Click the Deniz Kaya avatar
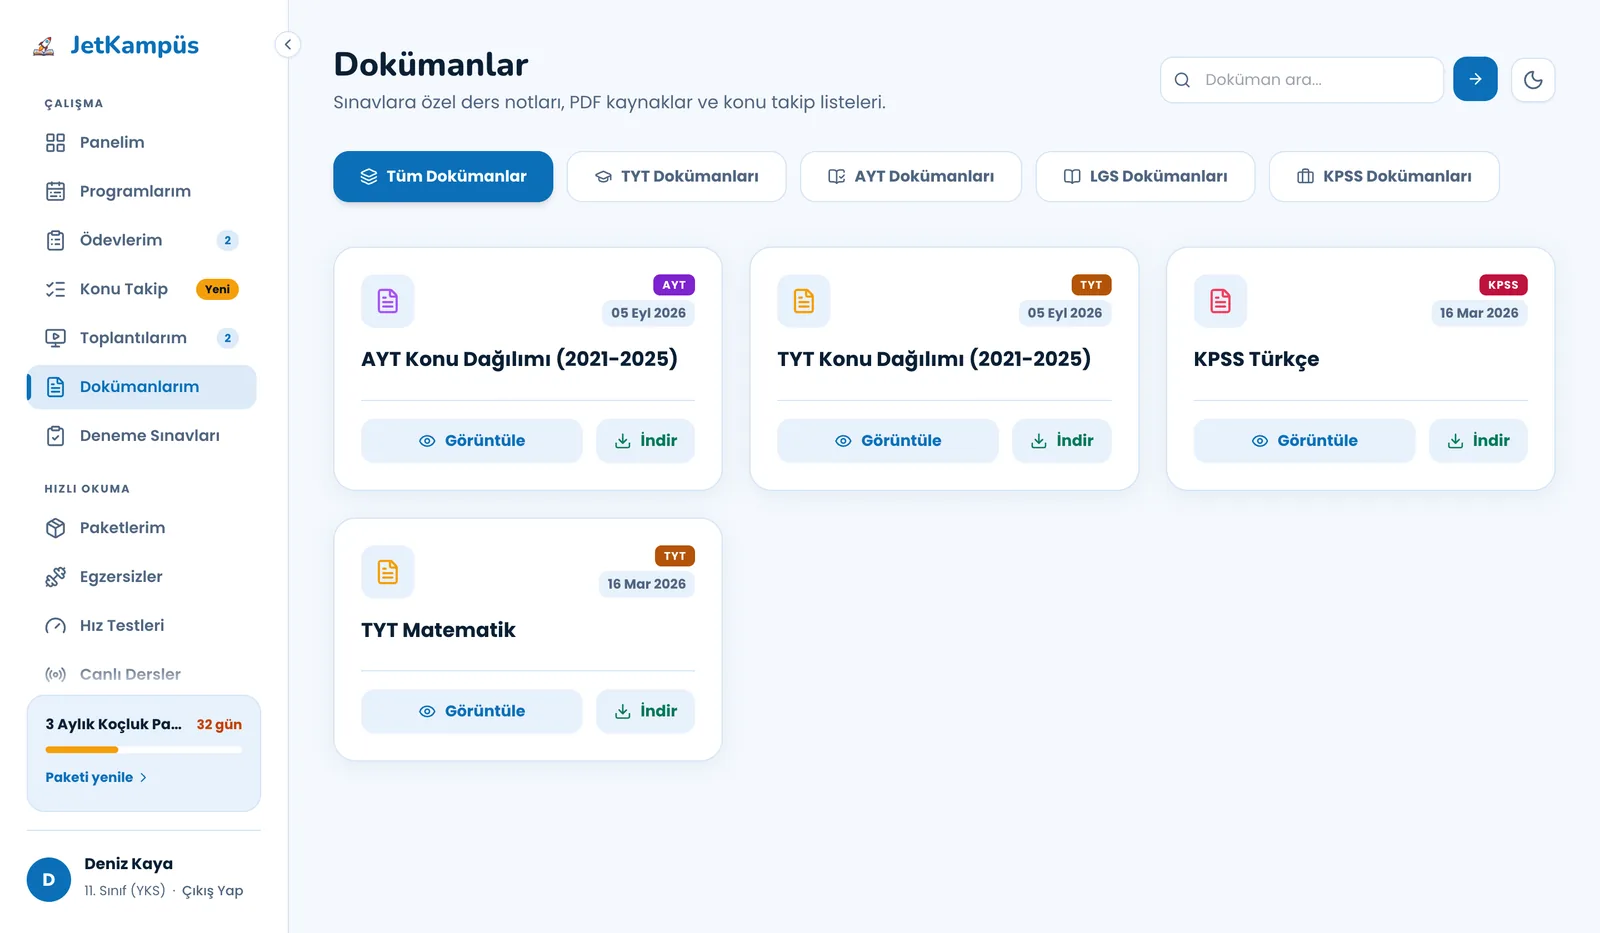Viewport: 1600px width, 933px height. click(49, 880)
